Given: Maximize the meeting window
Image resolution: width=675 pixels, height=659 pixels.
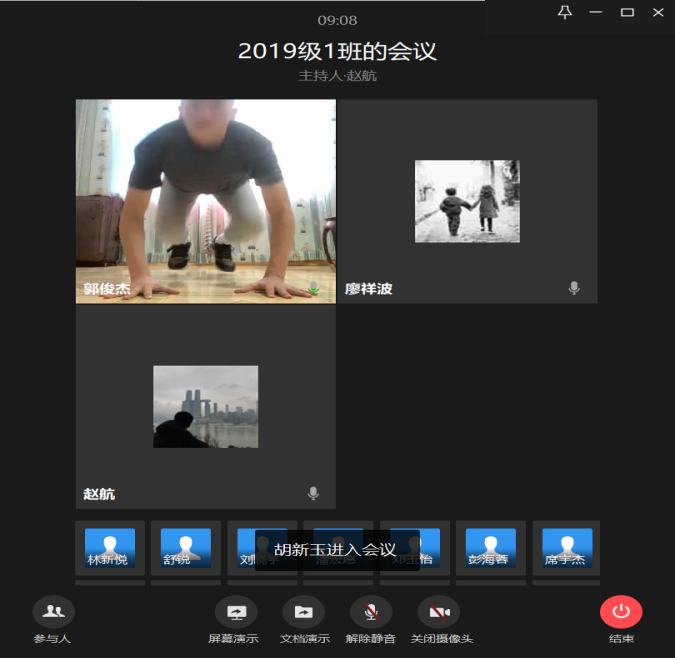Looking at the screenshot, I should [x=627, y=12].
